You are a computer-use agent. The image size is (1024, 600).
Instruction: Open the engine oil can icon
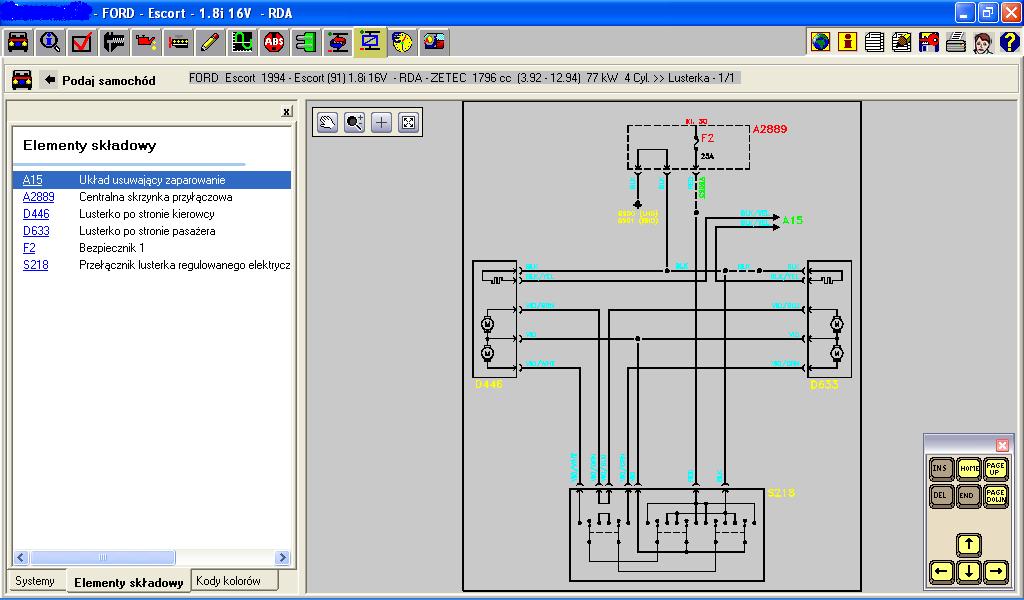pyautogui.click(x=147, y=42)
